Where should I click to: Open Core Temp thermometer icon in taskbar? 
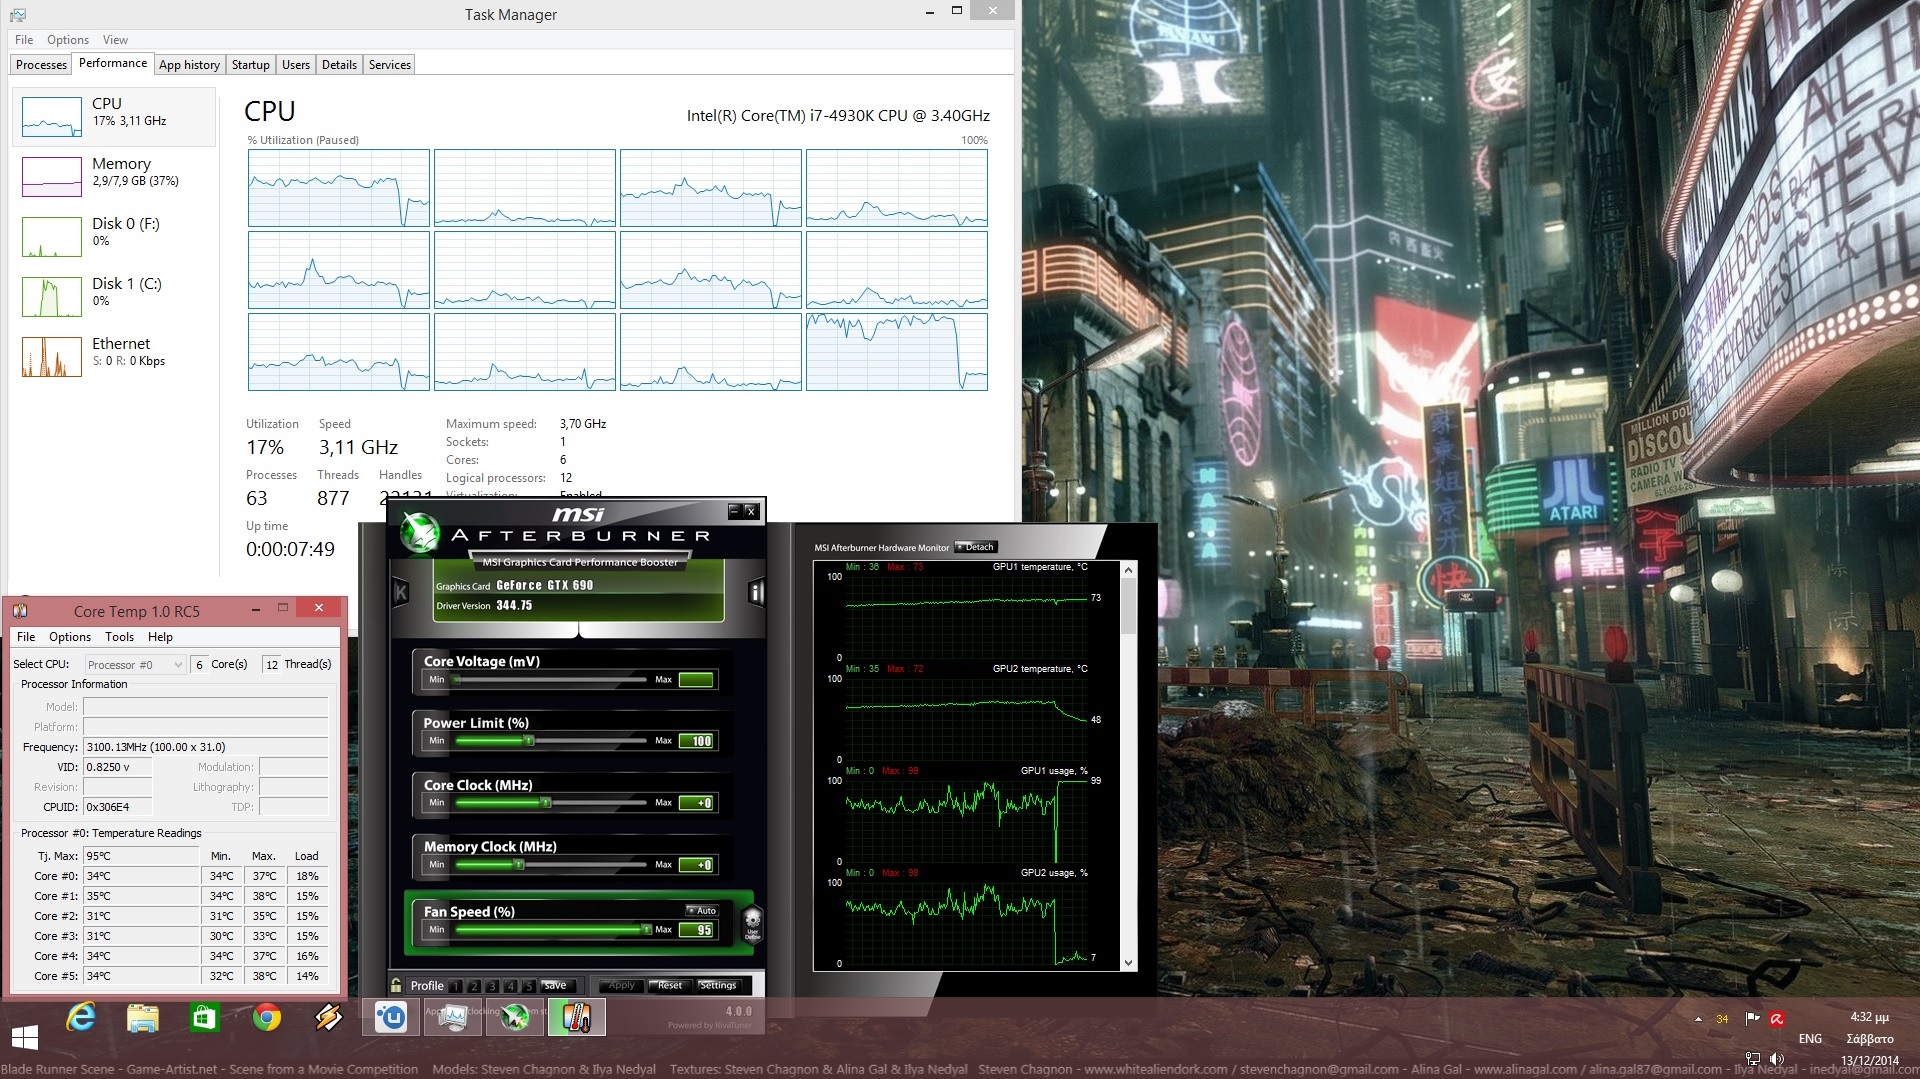(x=576, y=1018)
